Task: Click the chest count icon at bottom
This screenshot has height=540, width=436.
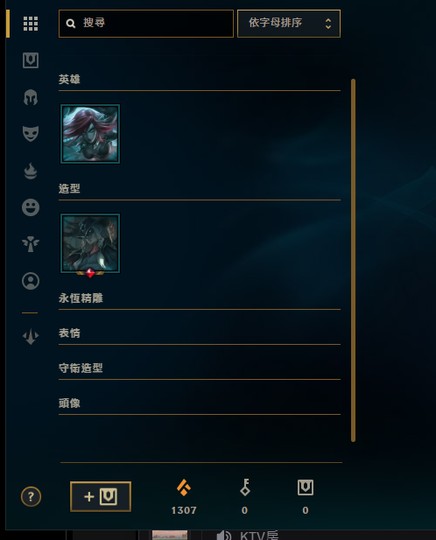Action: pos(305,488)
